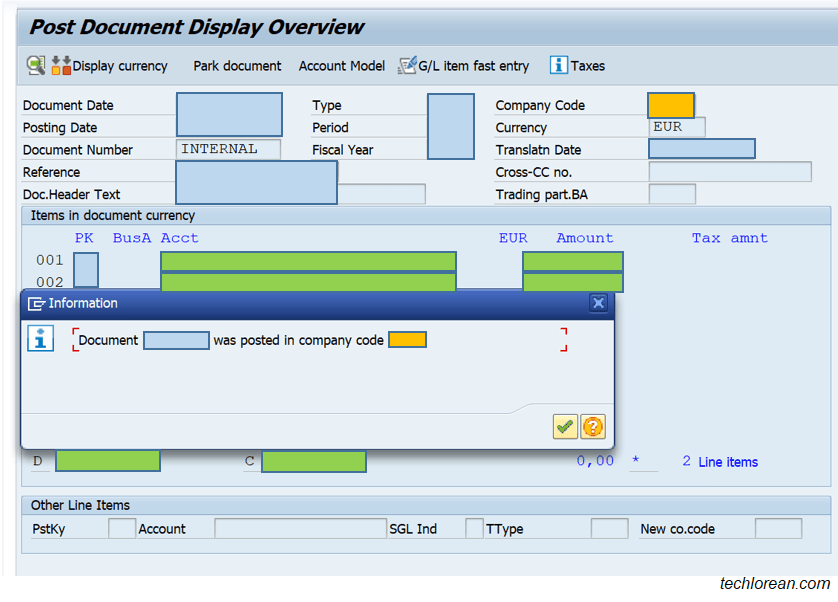The width and height of the screenshot is (838, 602).
Task: Close the Information popup window
Action: (x=598, y=303)
